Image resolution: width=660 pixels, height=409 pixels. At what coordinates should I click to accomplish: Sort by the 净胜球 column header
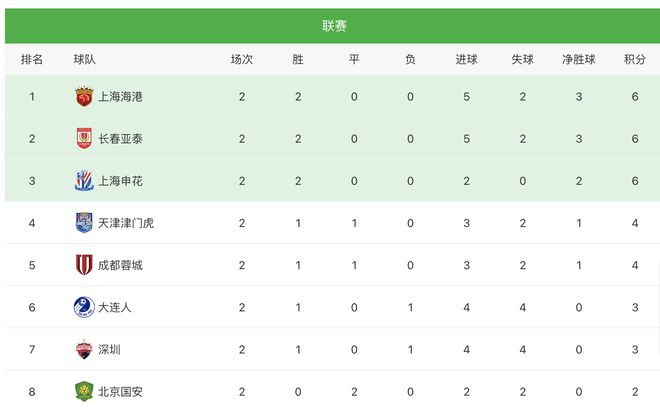(x=578, y=59)
